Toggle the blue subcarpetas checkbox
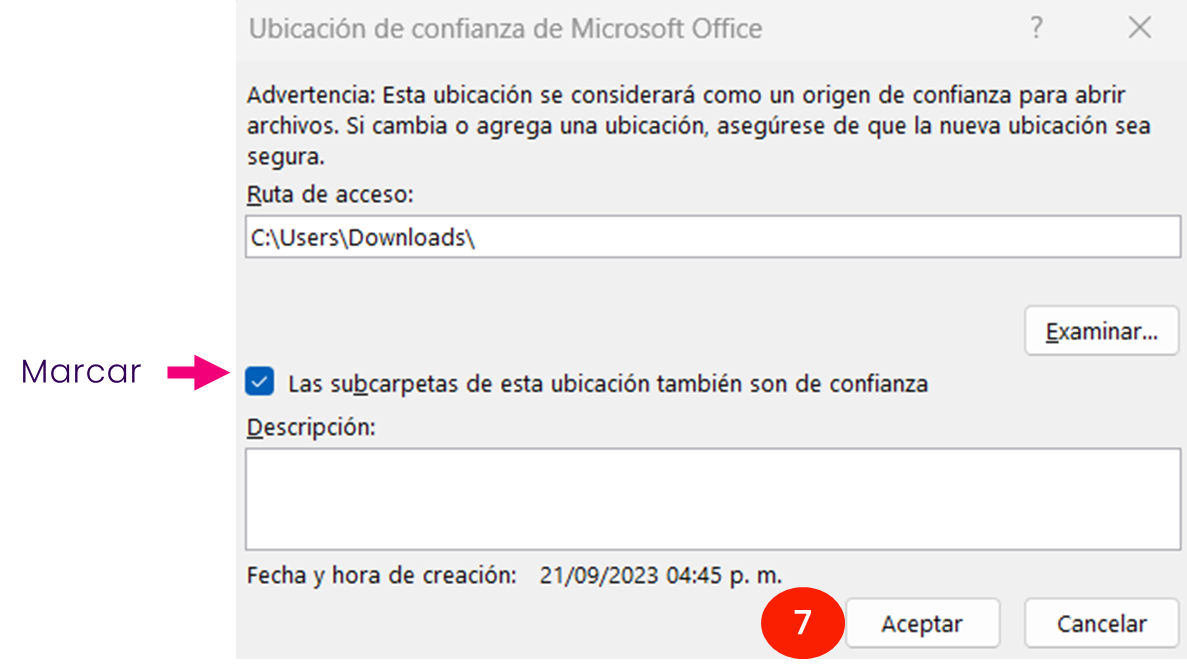The height and width of the screenshot is (665, 1187). click(x=260, y=382)
